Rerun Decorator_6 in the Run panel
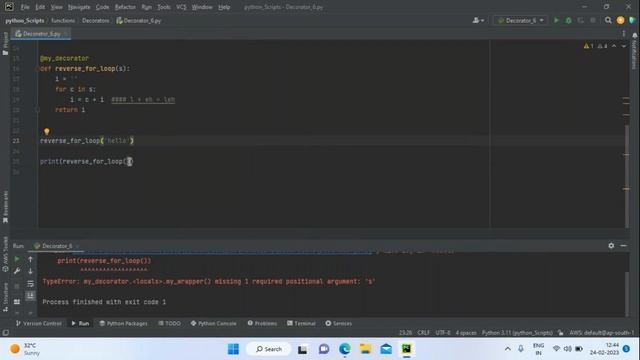 17,259
